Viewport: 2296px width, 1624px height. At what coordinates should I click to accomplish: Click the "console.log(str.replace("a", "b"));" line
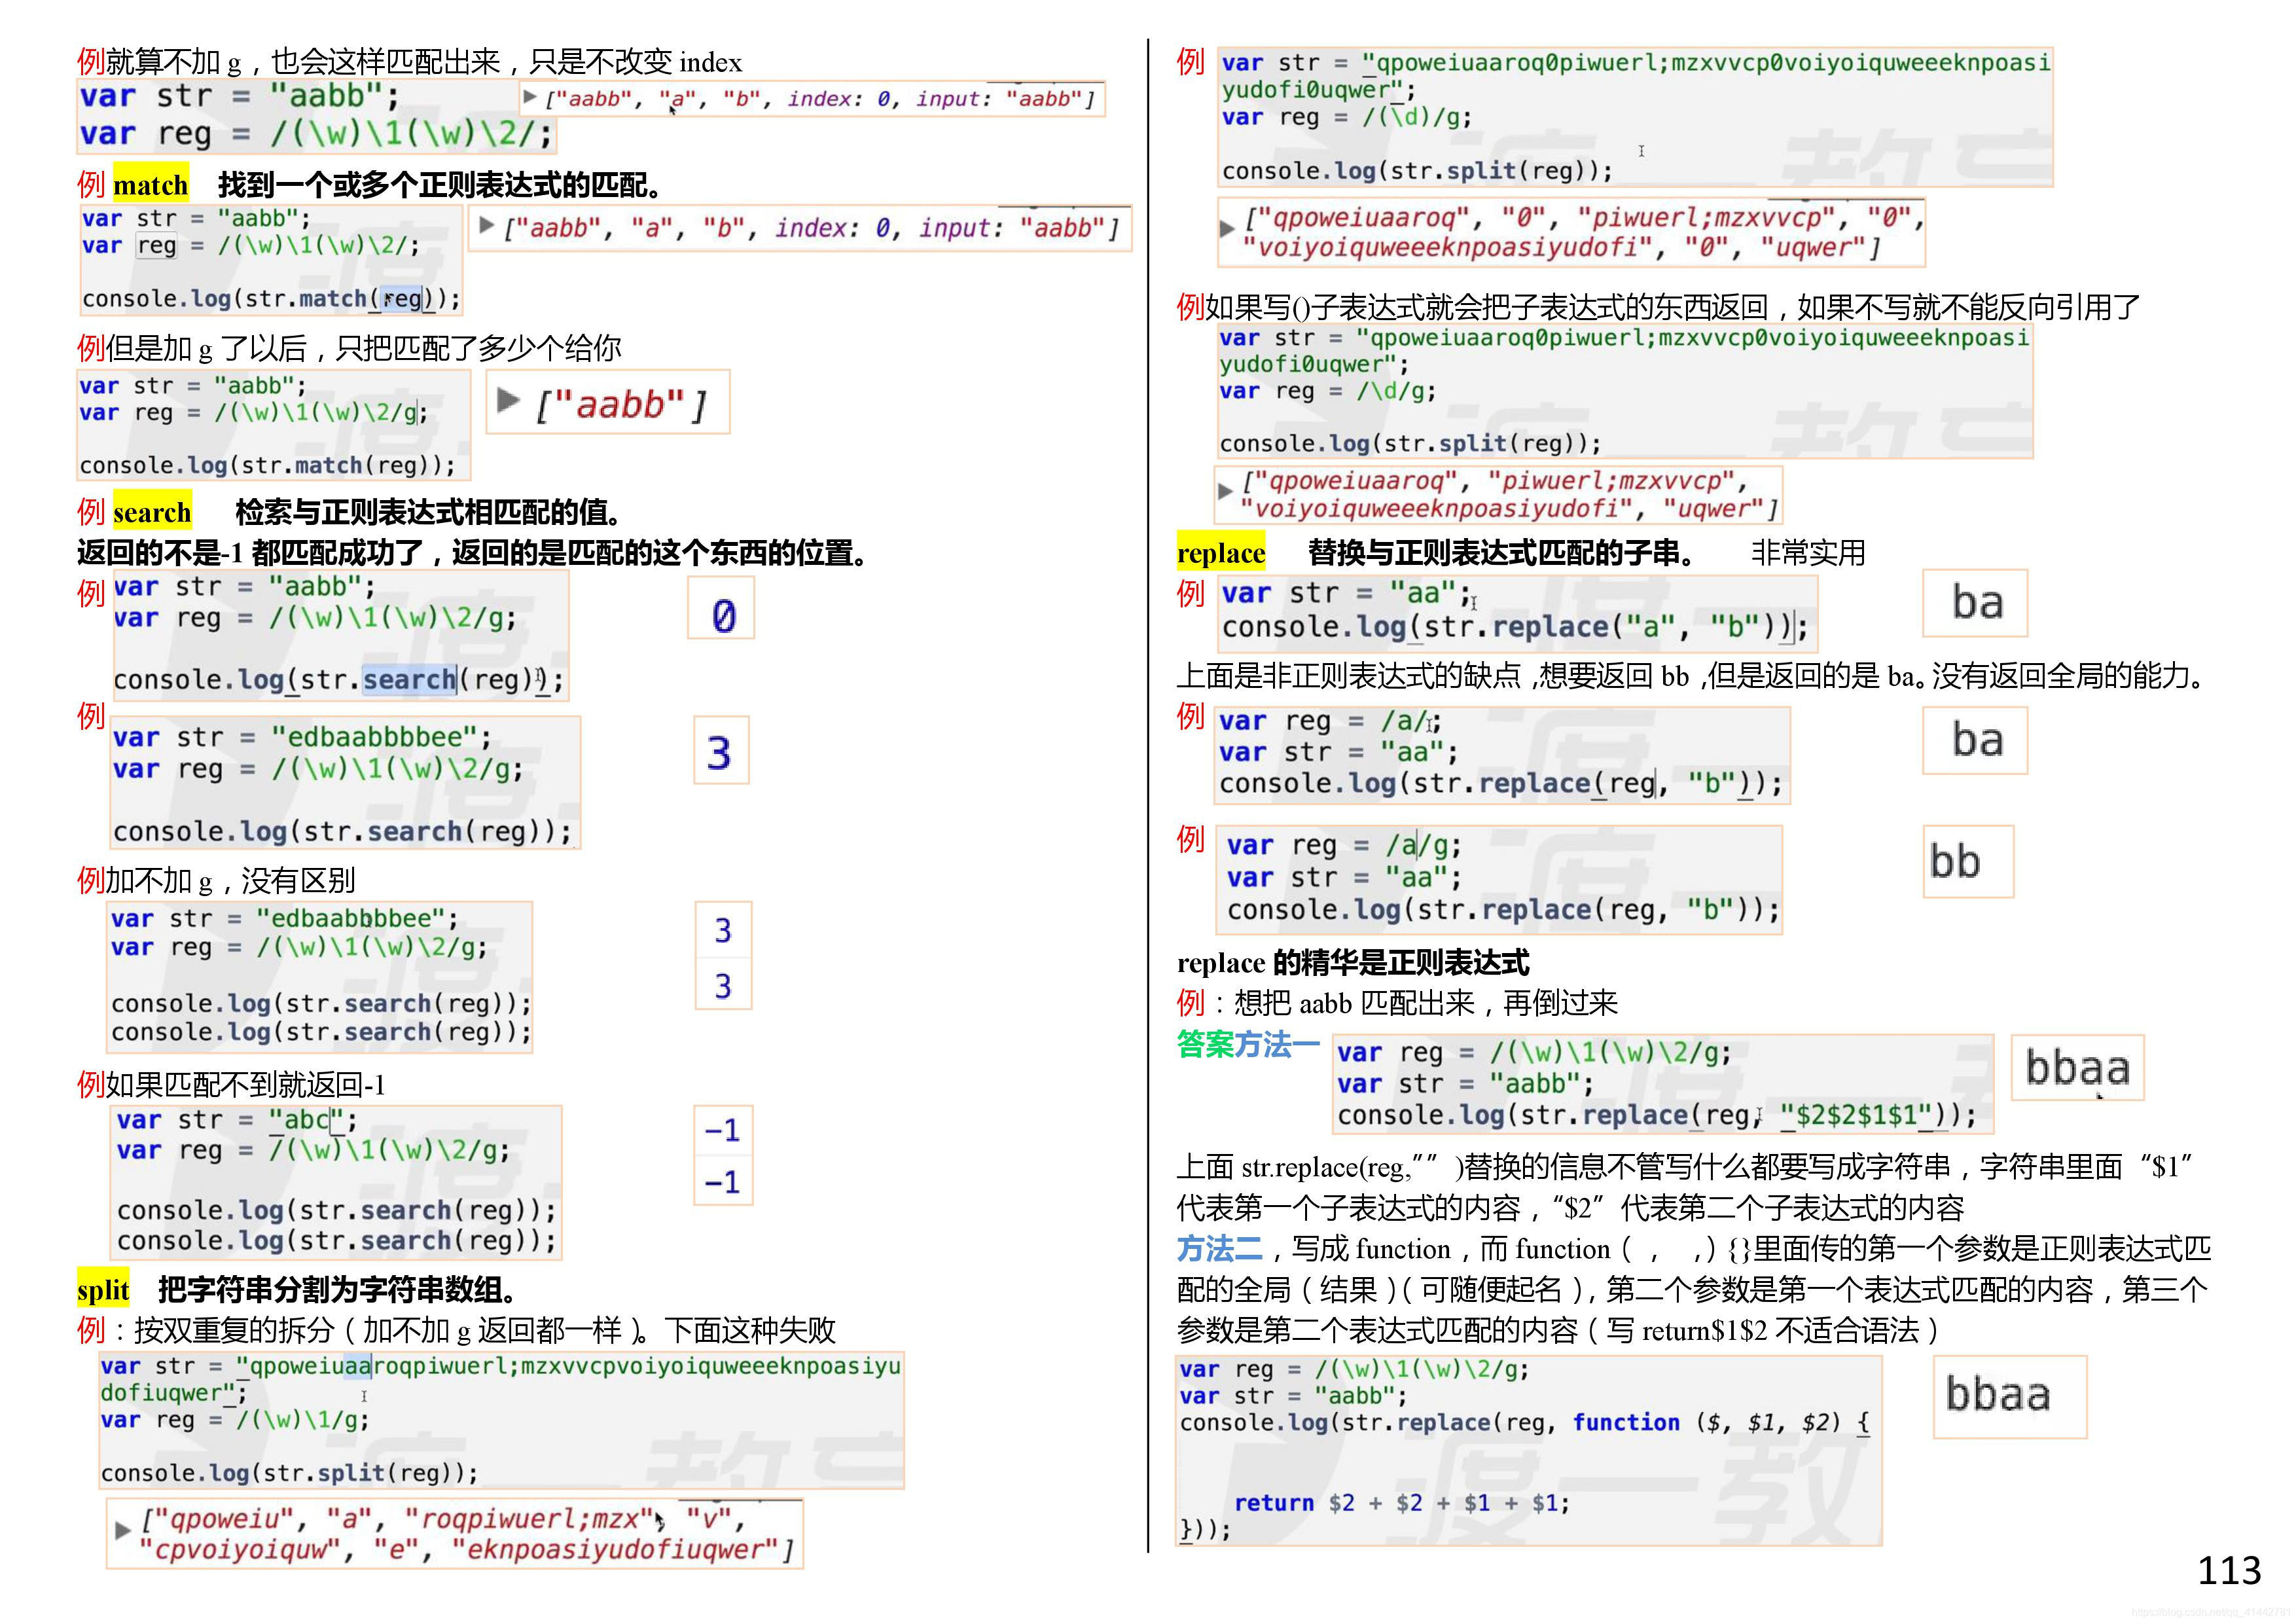click(x=1515, y=627)
